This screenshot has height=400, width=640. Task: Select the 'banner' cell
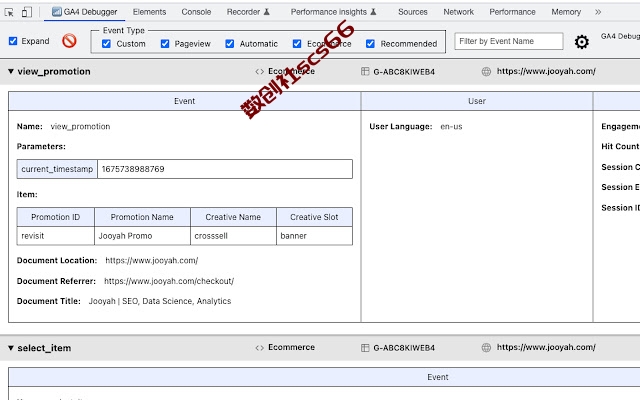[x=314, y=236]
